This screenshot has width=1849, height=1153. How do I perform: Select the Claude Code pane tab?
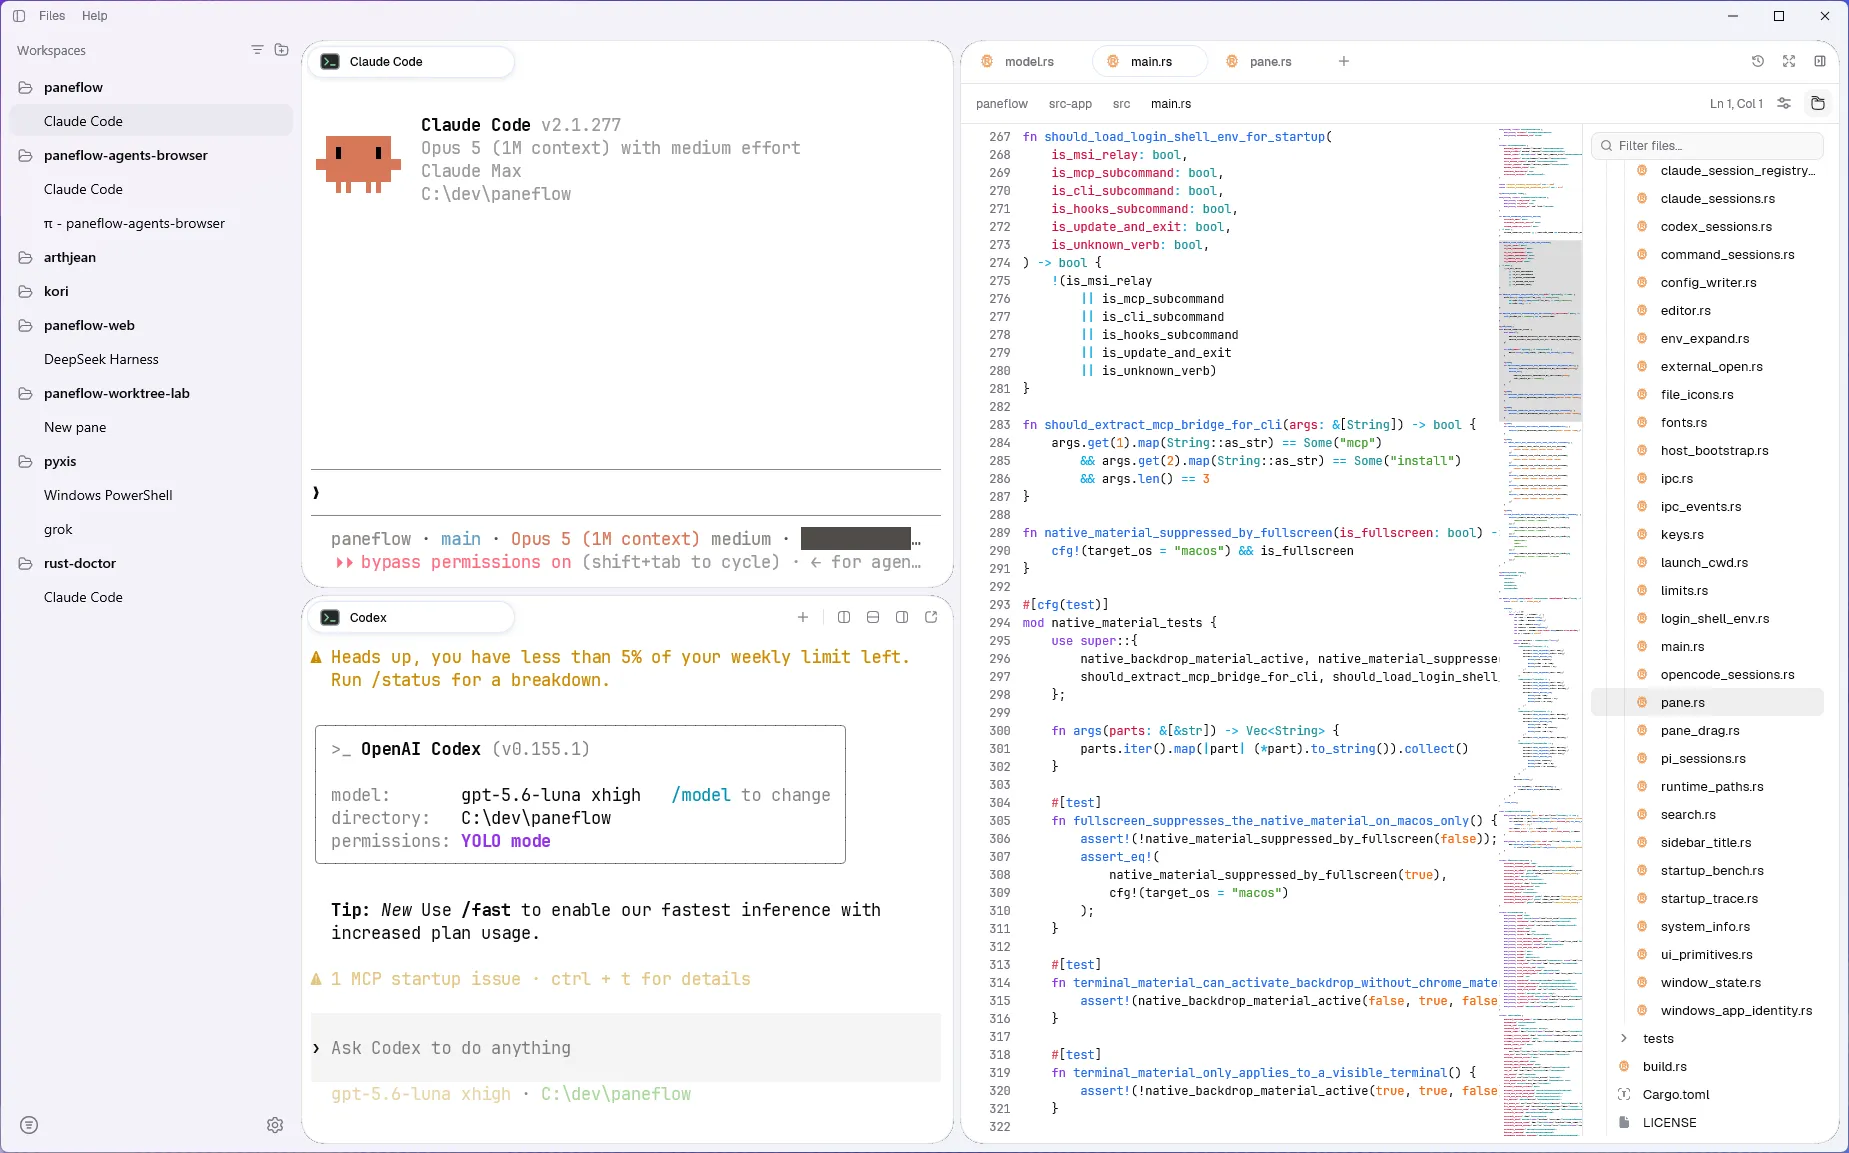(411, 62)
